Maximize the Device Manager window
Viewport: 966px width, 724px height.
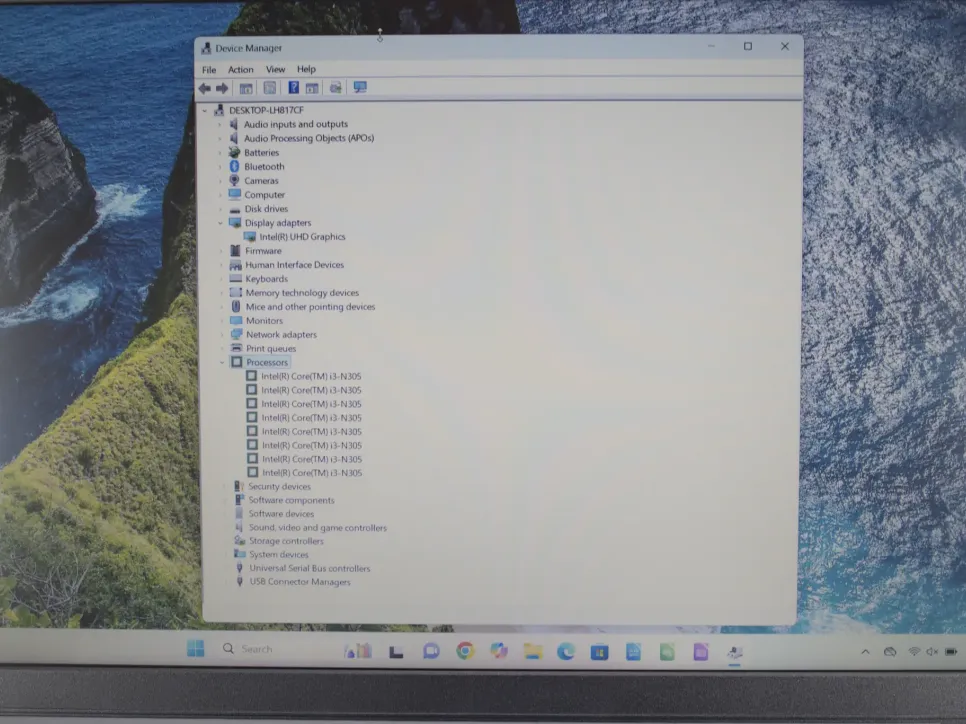pyautogui.click(x=748, y=46)
